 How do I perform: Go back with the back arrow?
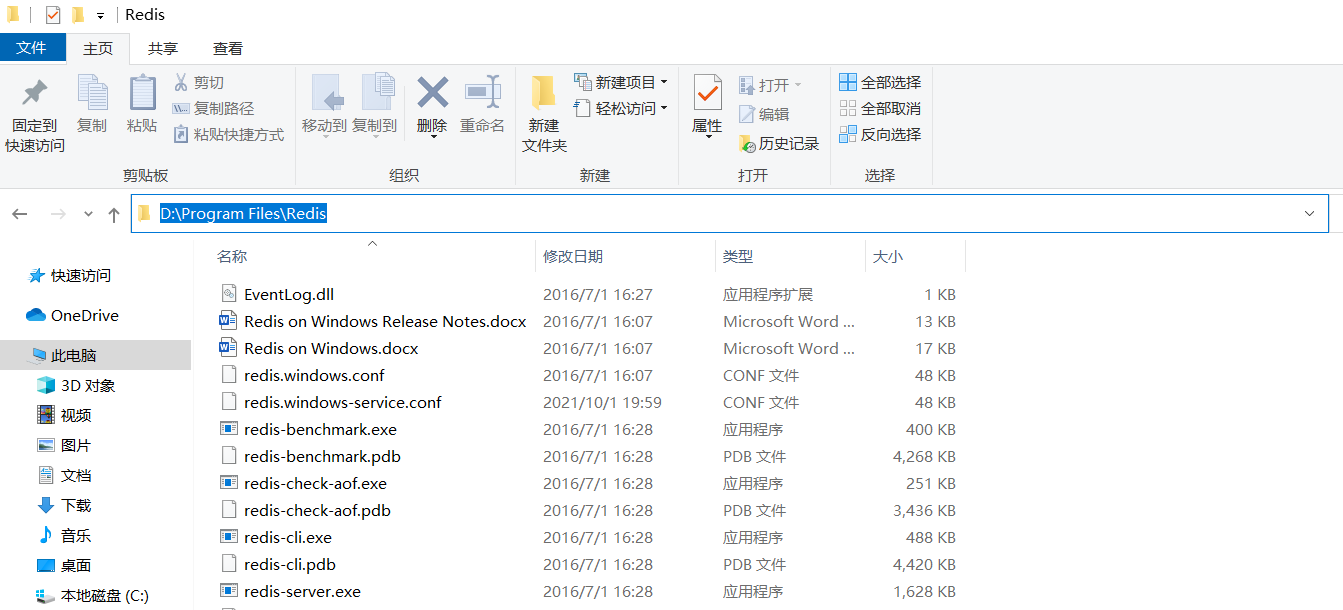(x=20, y=214)
